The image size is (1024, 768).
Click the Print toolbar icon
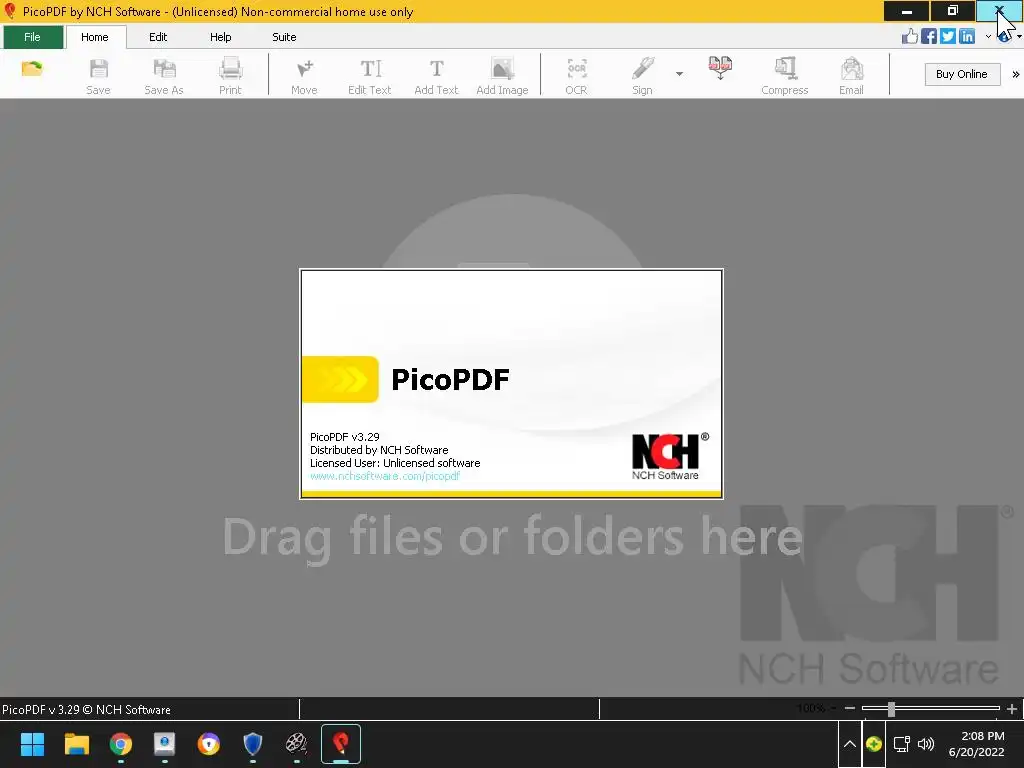click(230, 76)
